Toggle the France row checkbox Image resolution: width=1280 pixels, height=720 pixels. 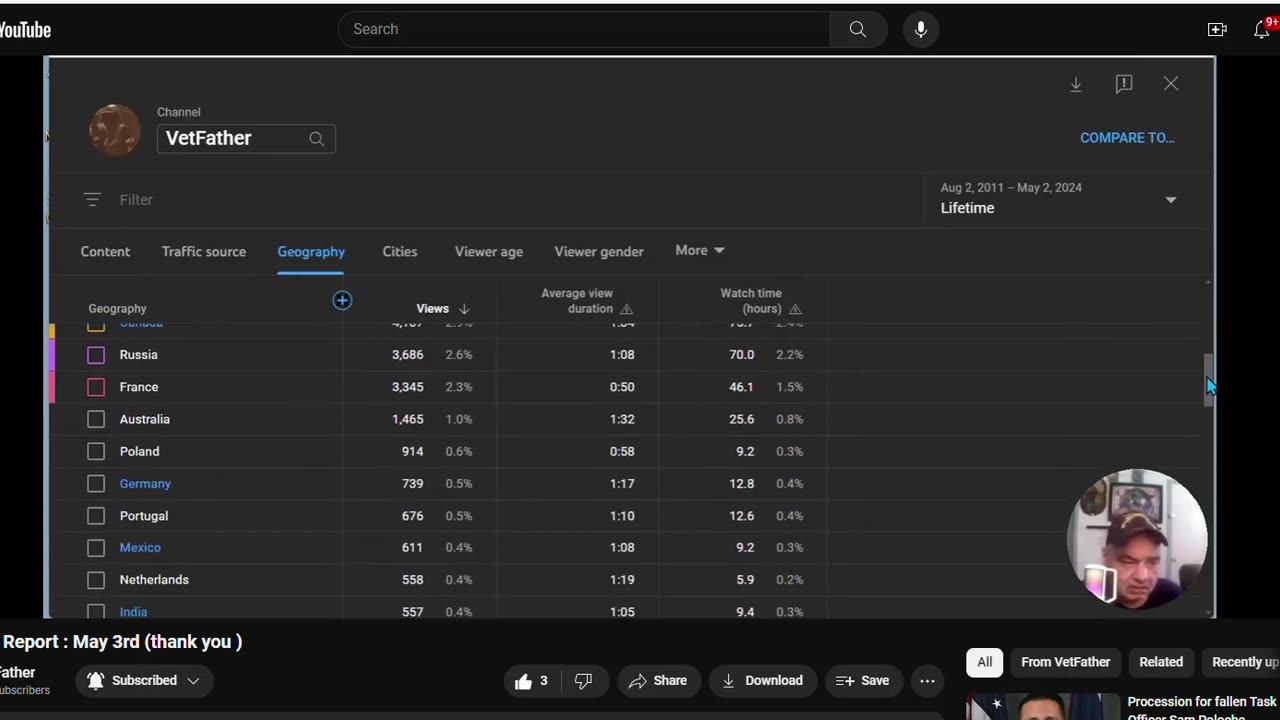point(96,387)
